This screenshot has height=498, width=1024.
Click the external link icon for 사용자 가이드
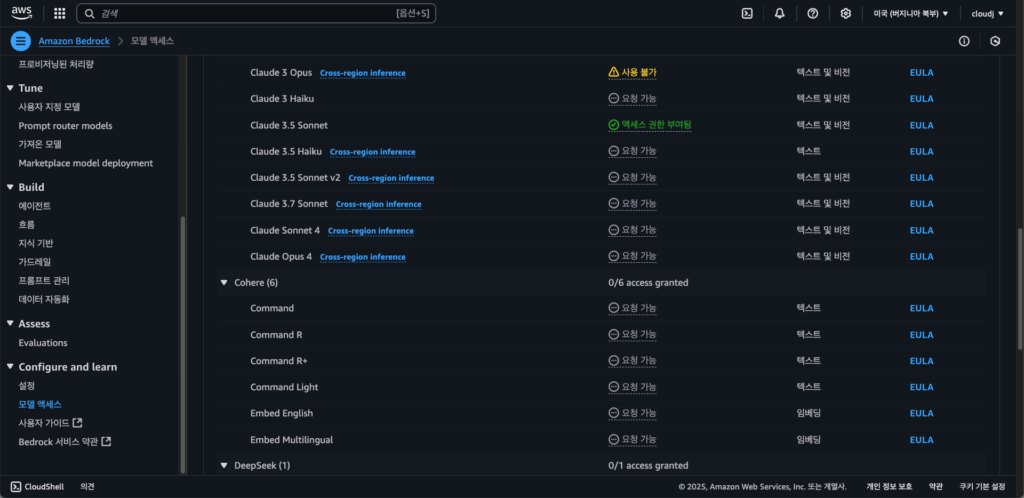tap(77, 423)
